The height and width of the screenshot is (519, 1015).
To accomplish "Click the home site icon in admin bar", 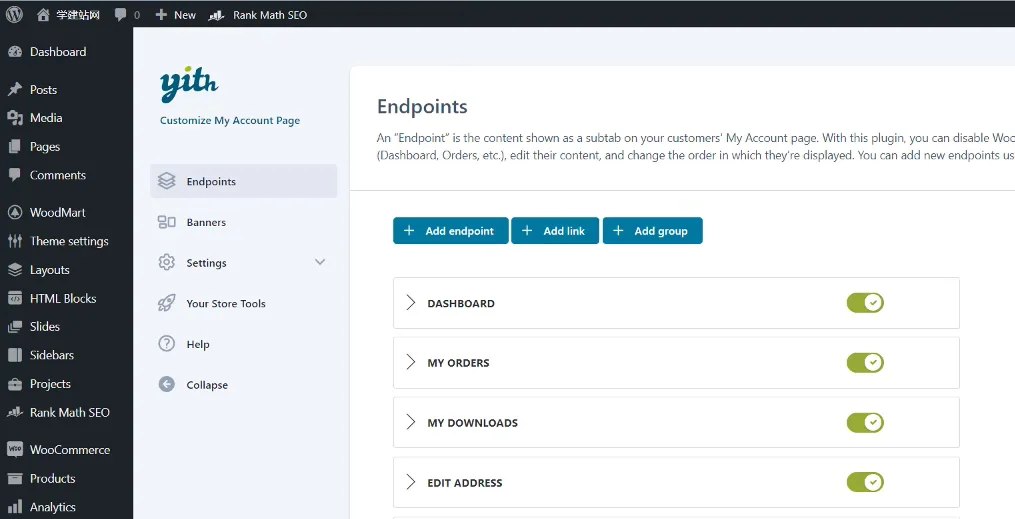I will pos(43,15).
